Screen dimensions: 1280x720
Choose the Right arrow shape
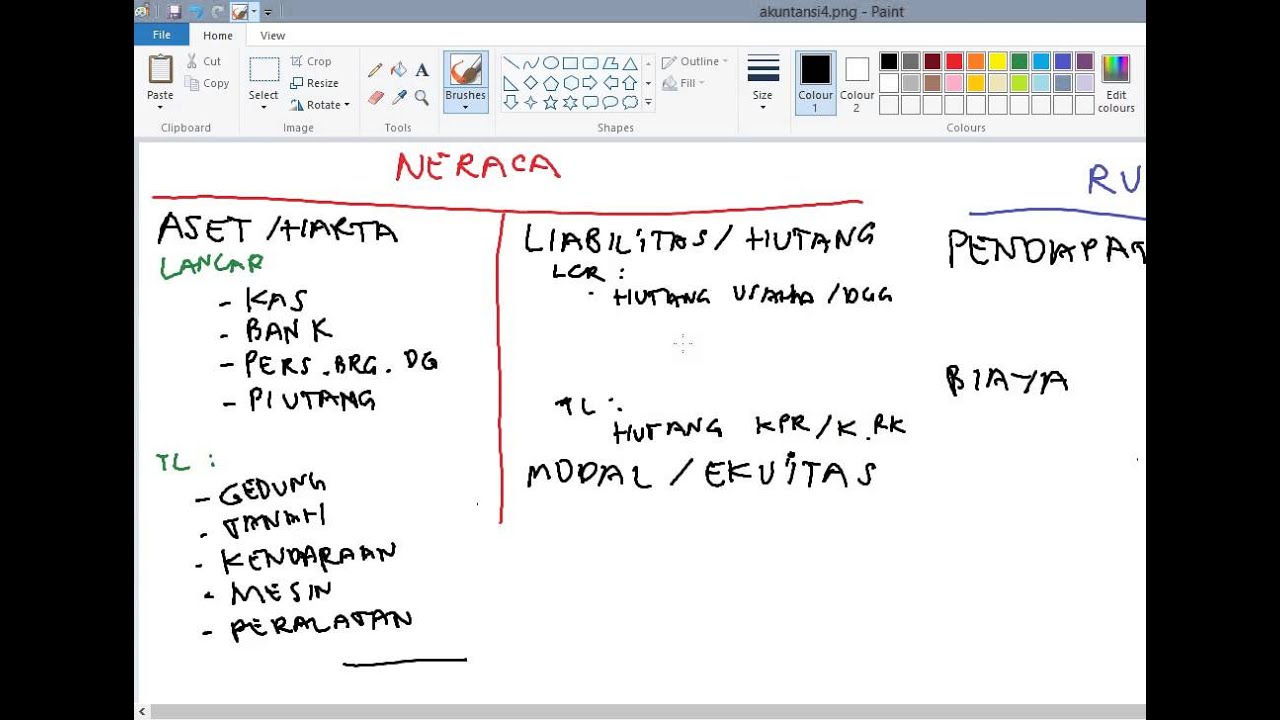[590, 83]
